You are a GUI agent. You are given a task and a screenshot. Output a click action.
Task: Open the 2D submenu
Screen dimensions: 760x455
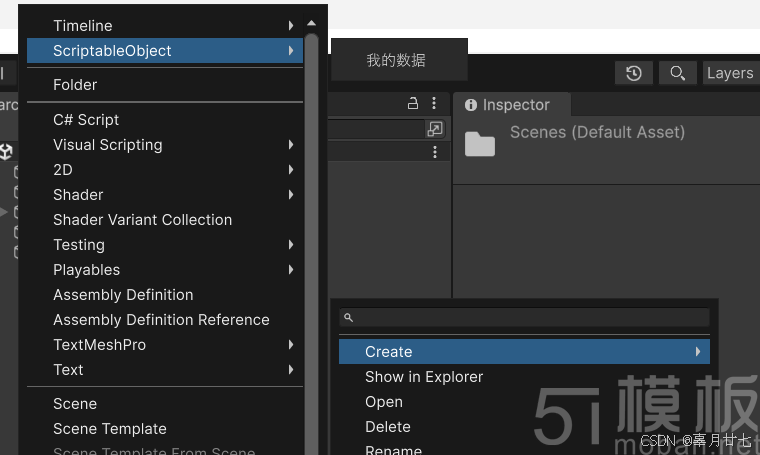[x=165, y=170]
